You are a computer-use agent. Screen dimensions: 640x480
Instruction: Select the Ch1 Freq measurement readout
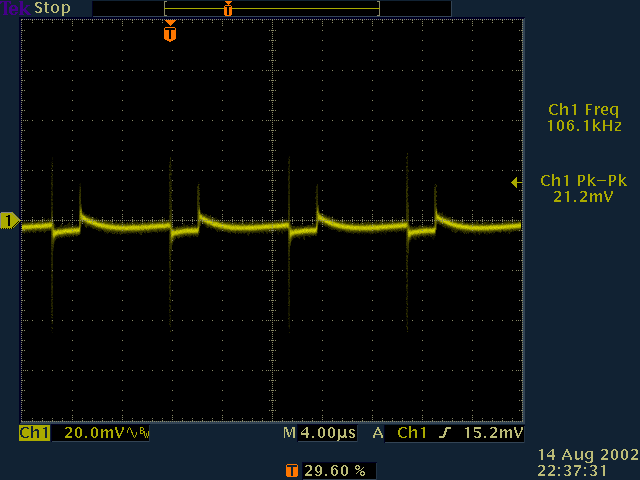pos(584,118)
